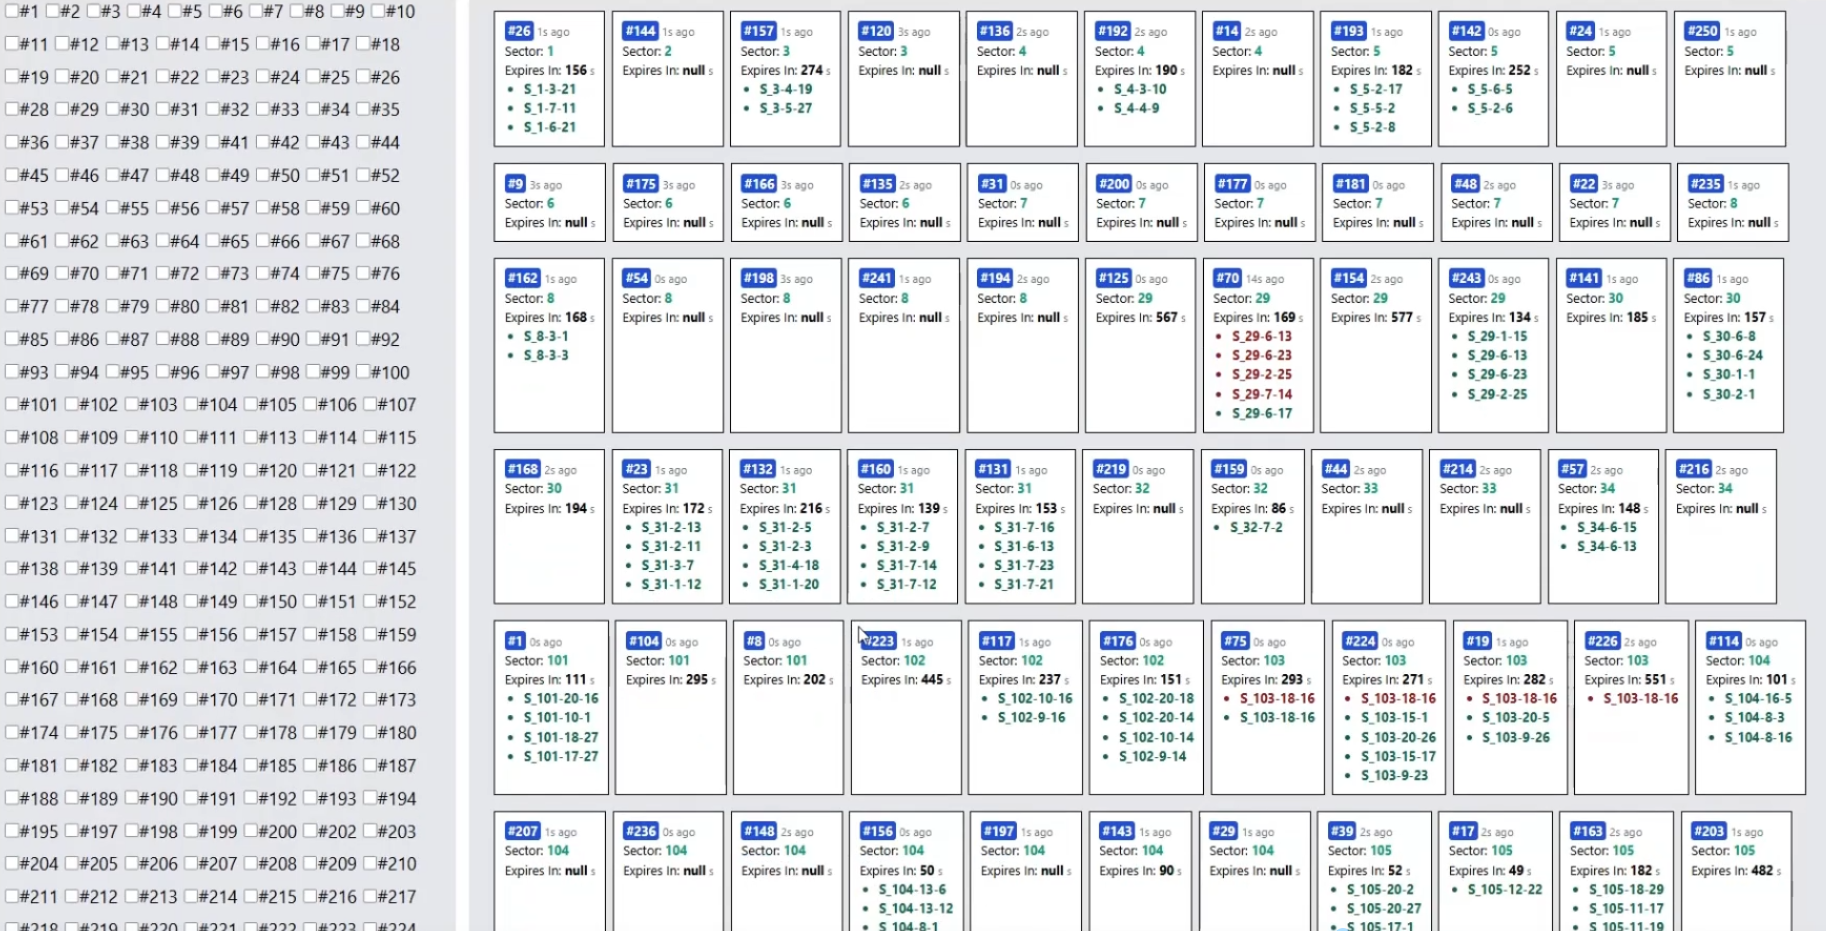Select entry S_5-2-17 in card #193
This screenshot has width=1826, height=931.
pyautogui.click(x=1375, y=89)
